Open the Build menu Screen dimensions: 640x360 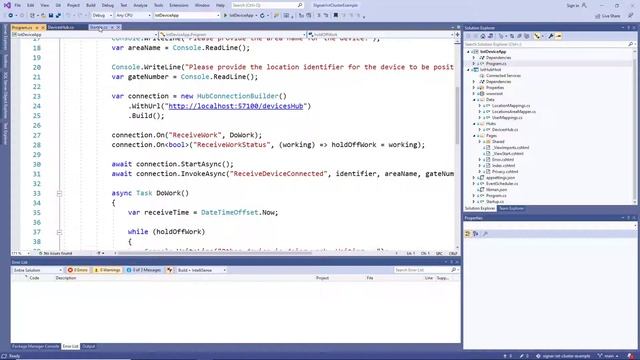(91, 5)
